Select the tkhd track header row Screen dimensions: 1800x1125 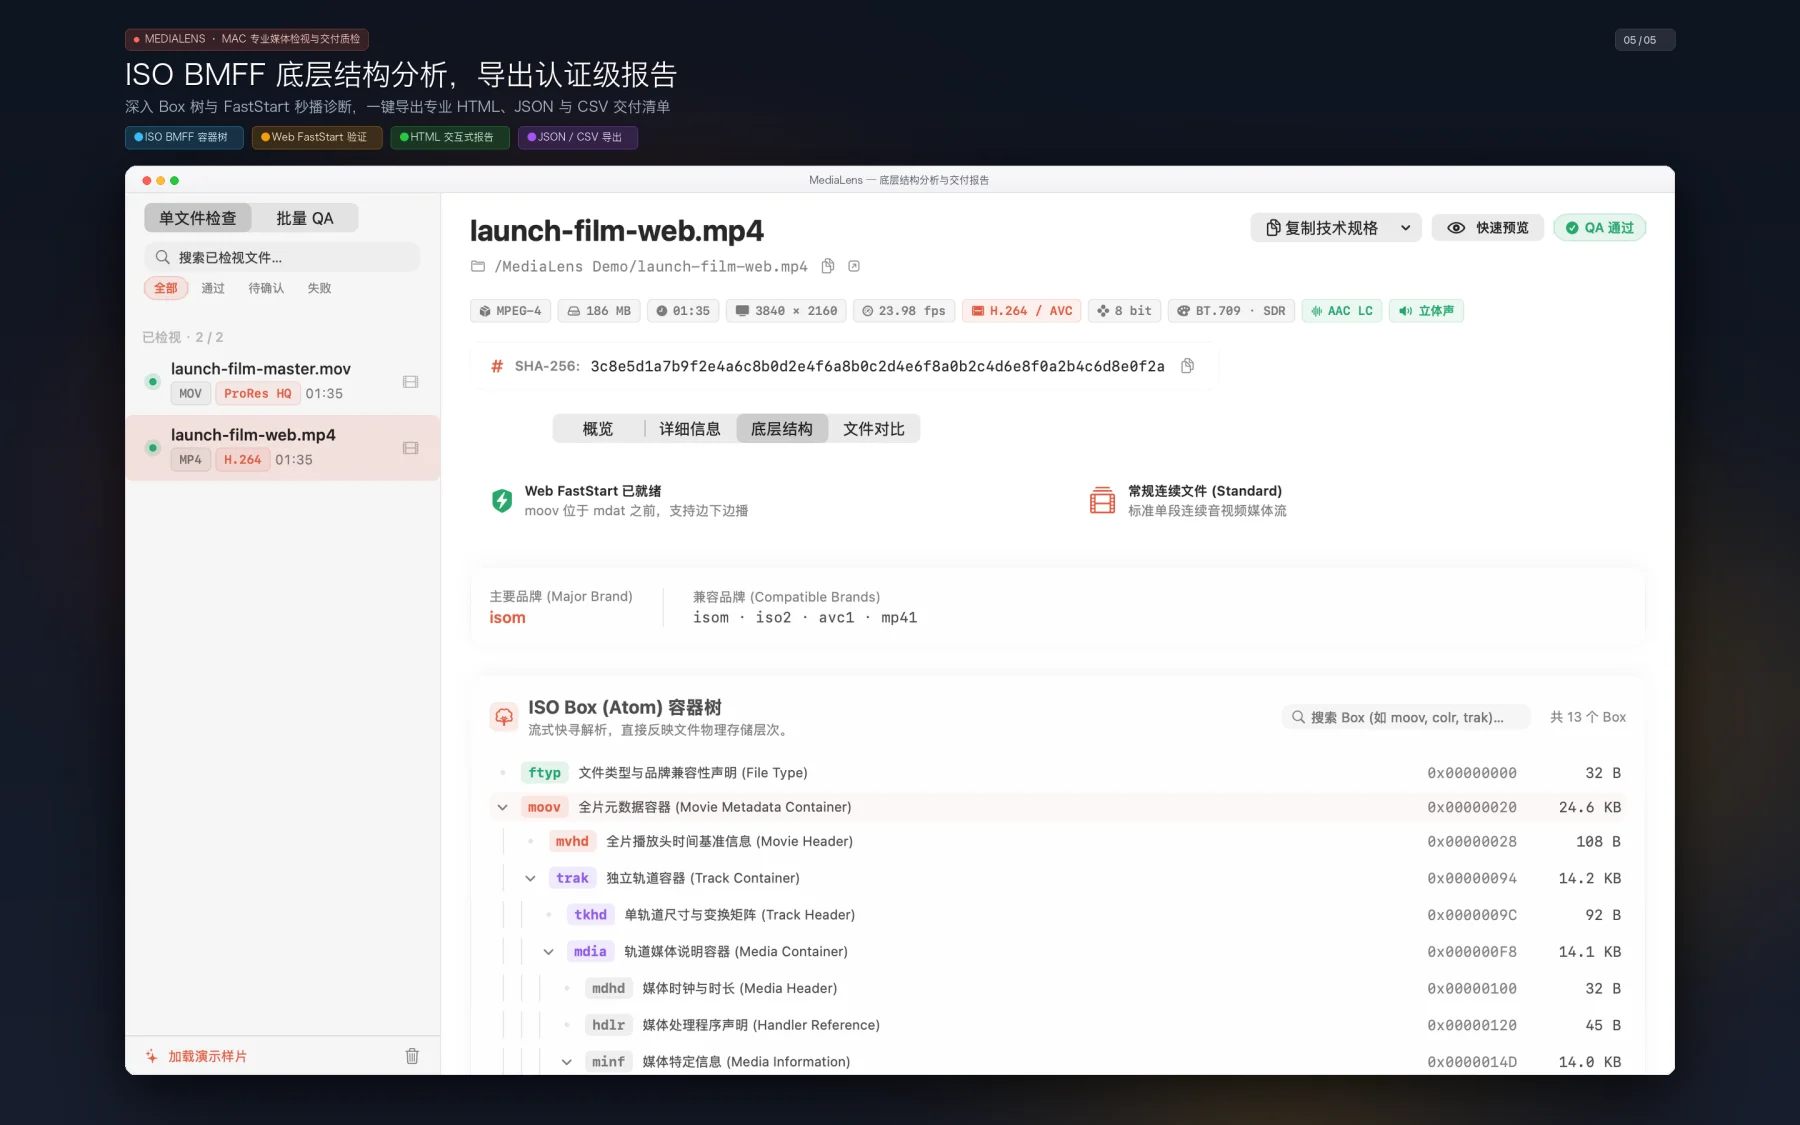(1058, 915)
